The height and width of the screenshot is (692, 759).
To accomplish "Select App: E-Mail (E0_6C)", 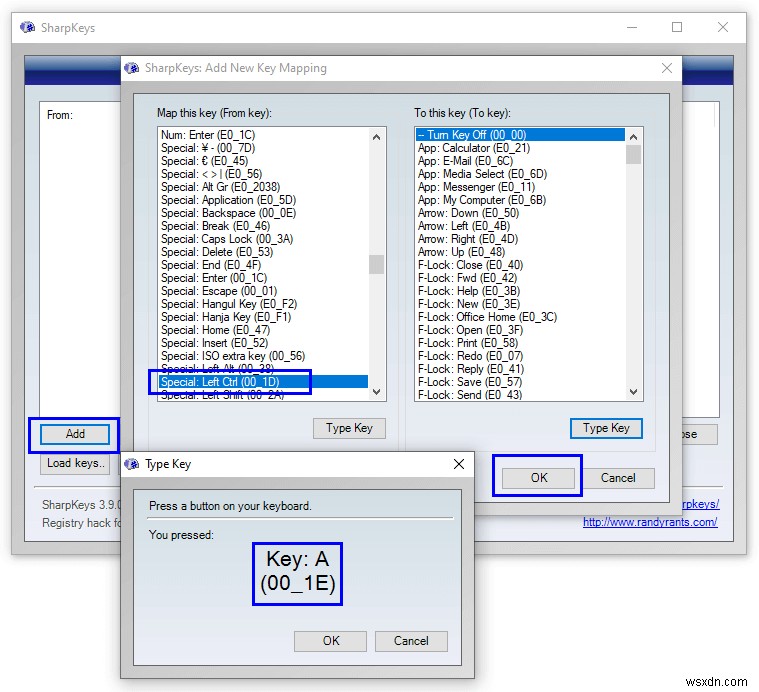I will pos(520,161).
